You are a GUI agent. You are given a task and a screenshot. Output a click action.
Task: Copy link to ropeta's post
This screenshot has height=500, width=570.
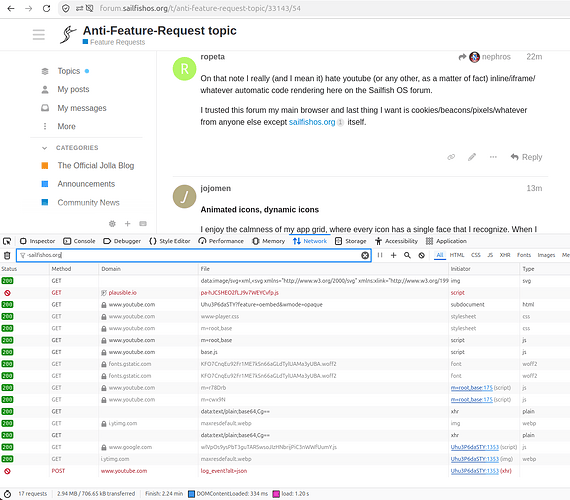[x=451, y=157]
